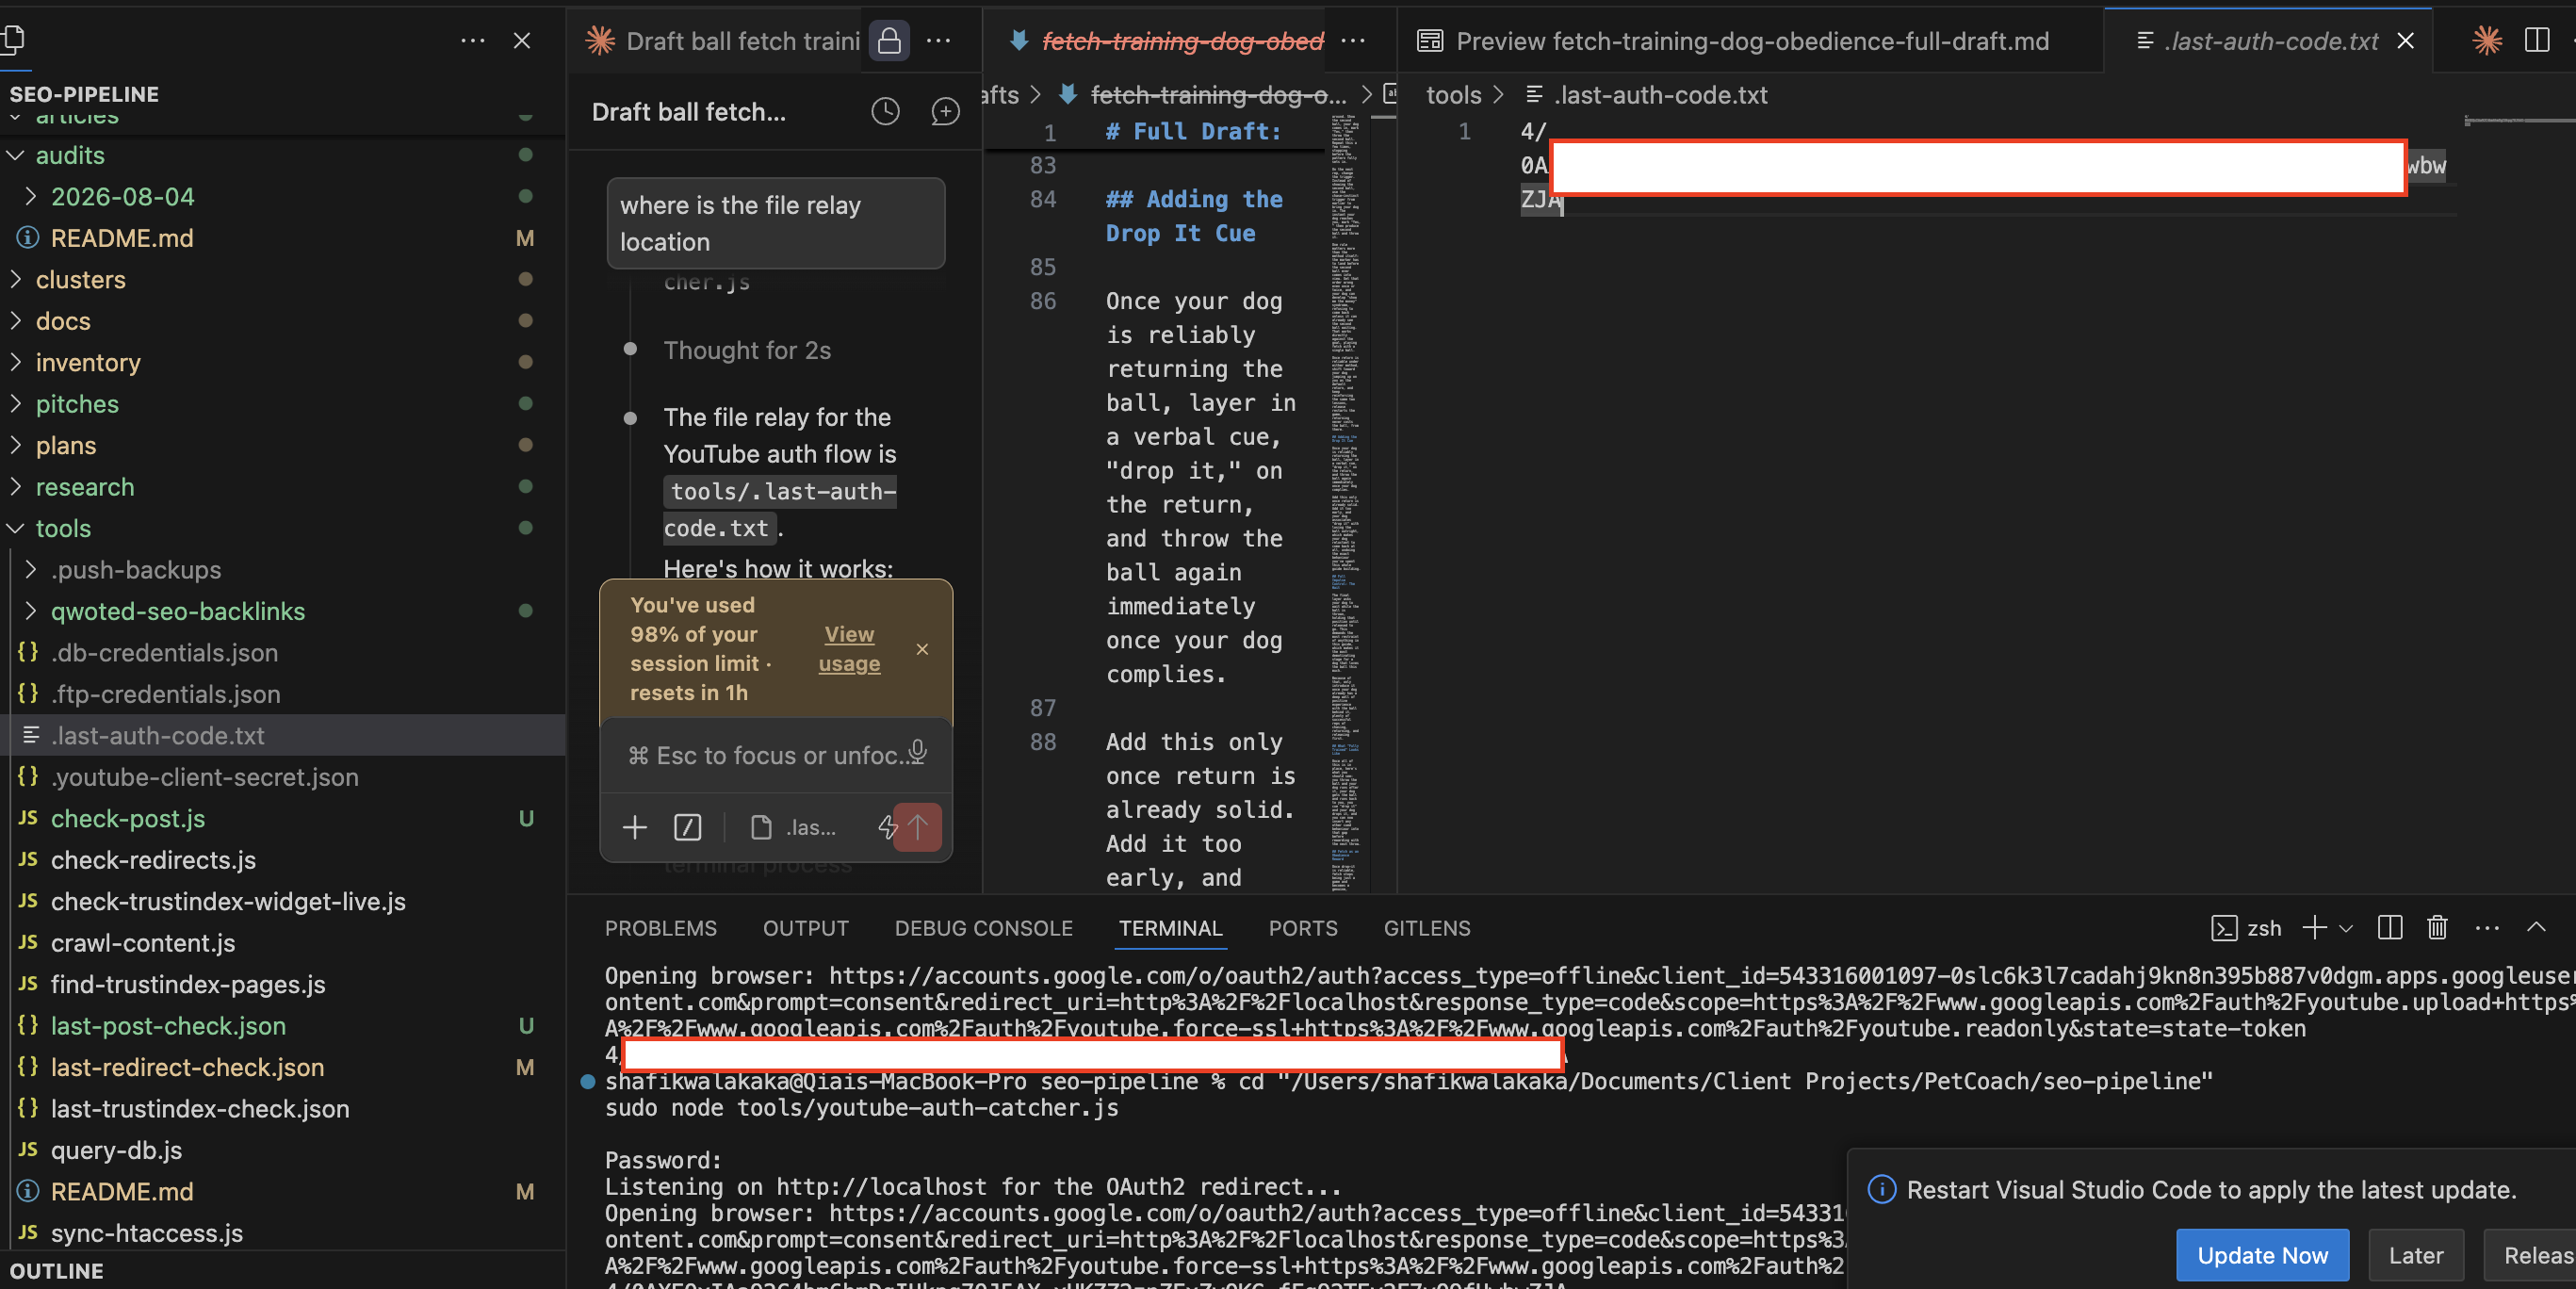The image size is (2576, 1289).
Task: Click Later on update notification
Action: (x=2416, y=1255)
